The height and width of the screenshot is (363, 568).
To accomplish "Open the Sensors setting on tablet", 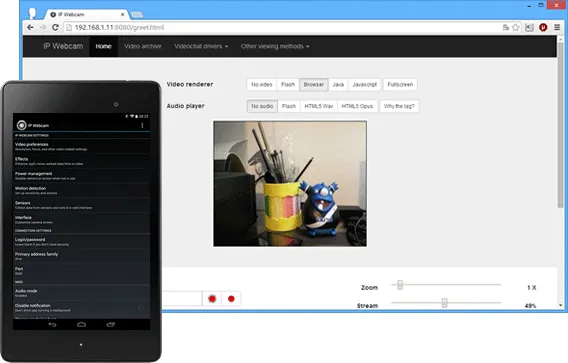I will pos(82,205).
